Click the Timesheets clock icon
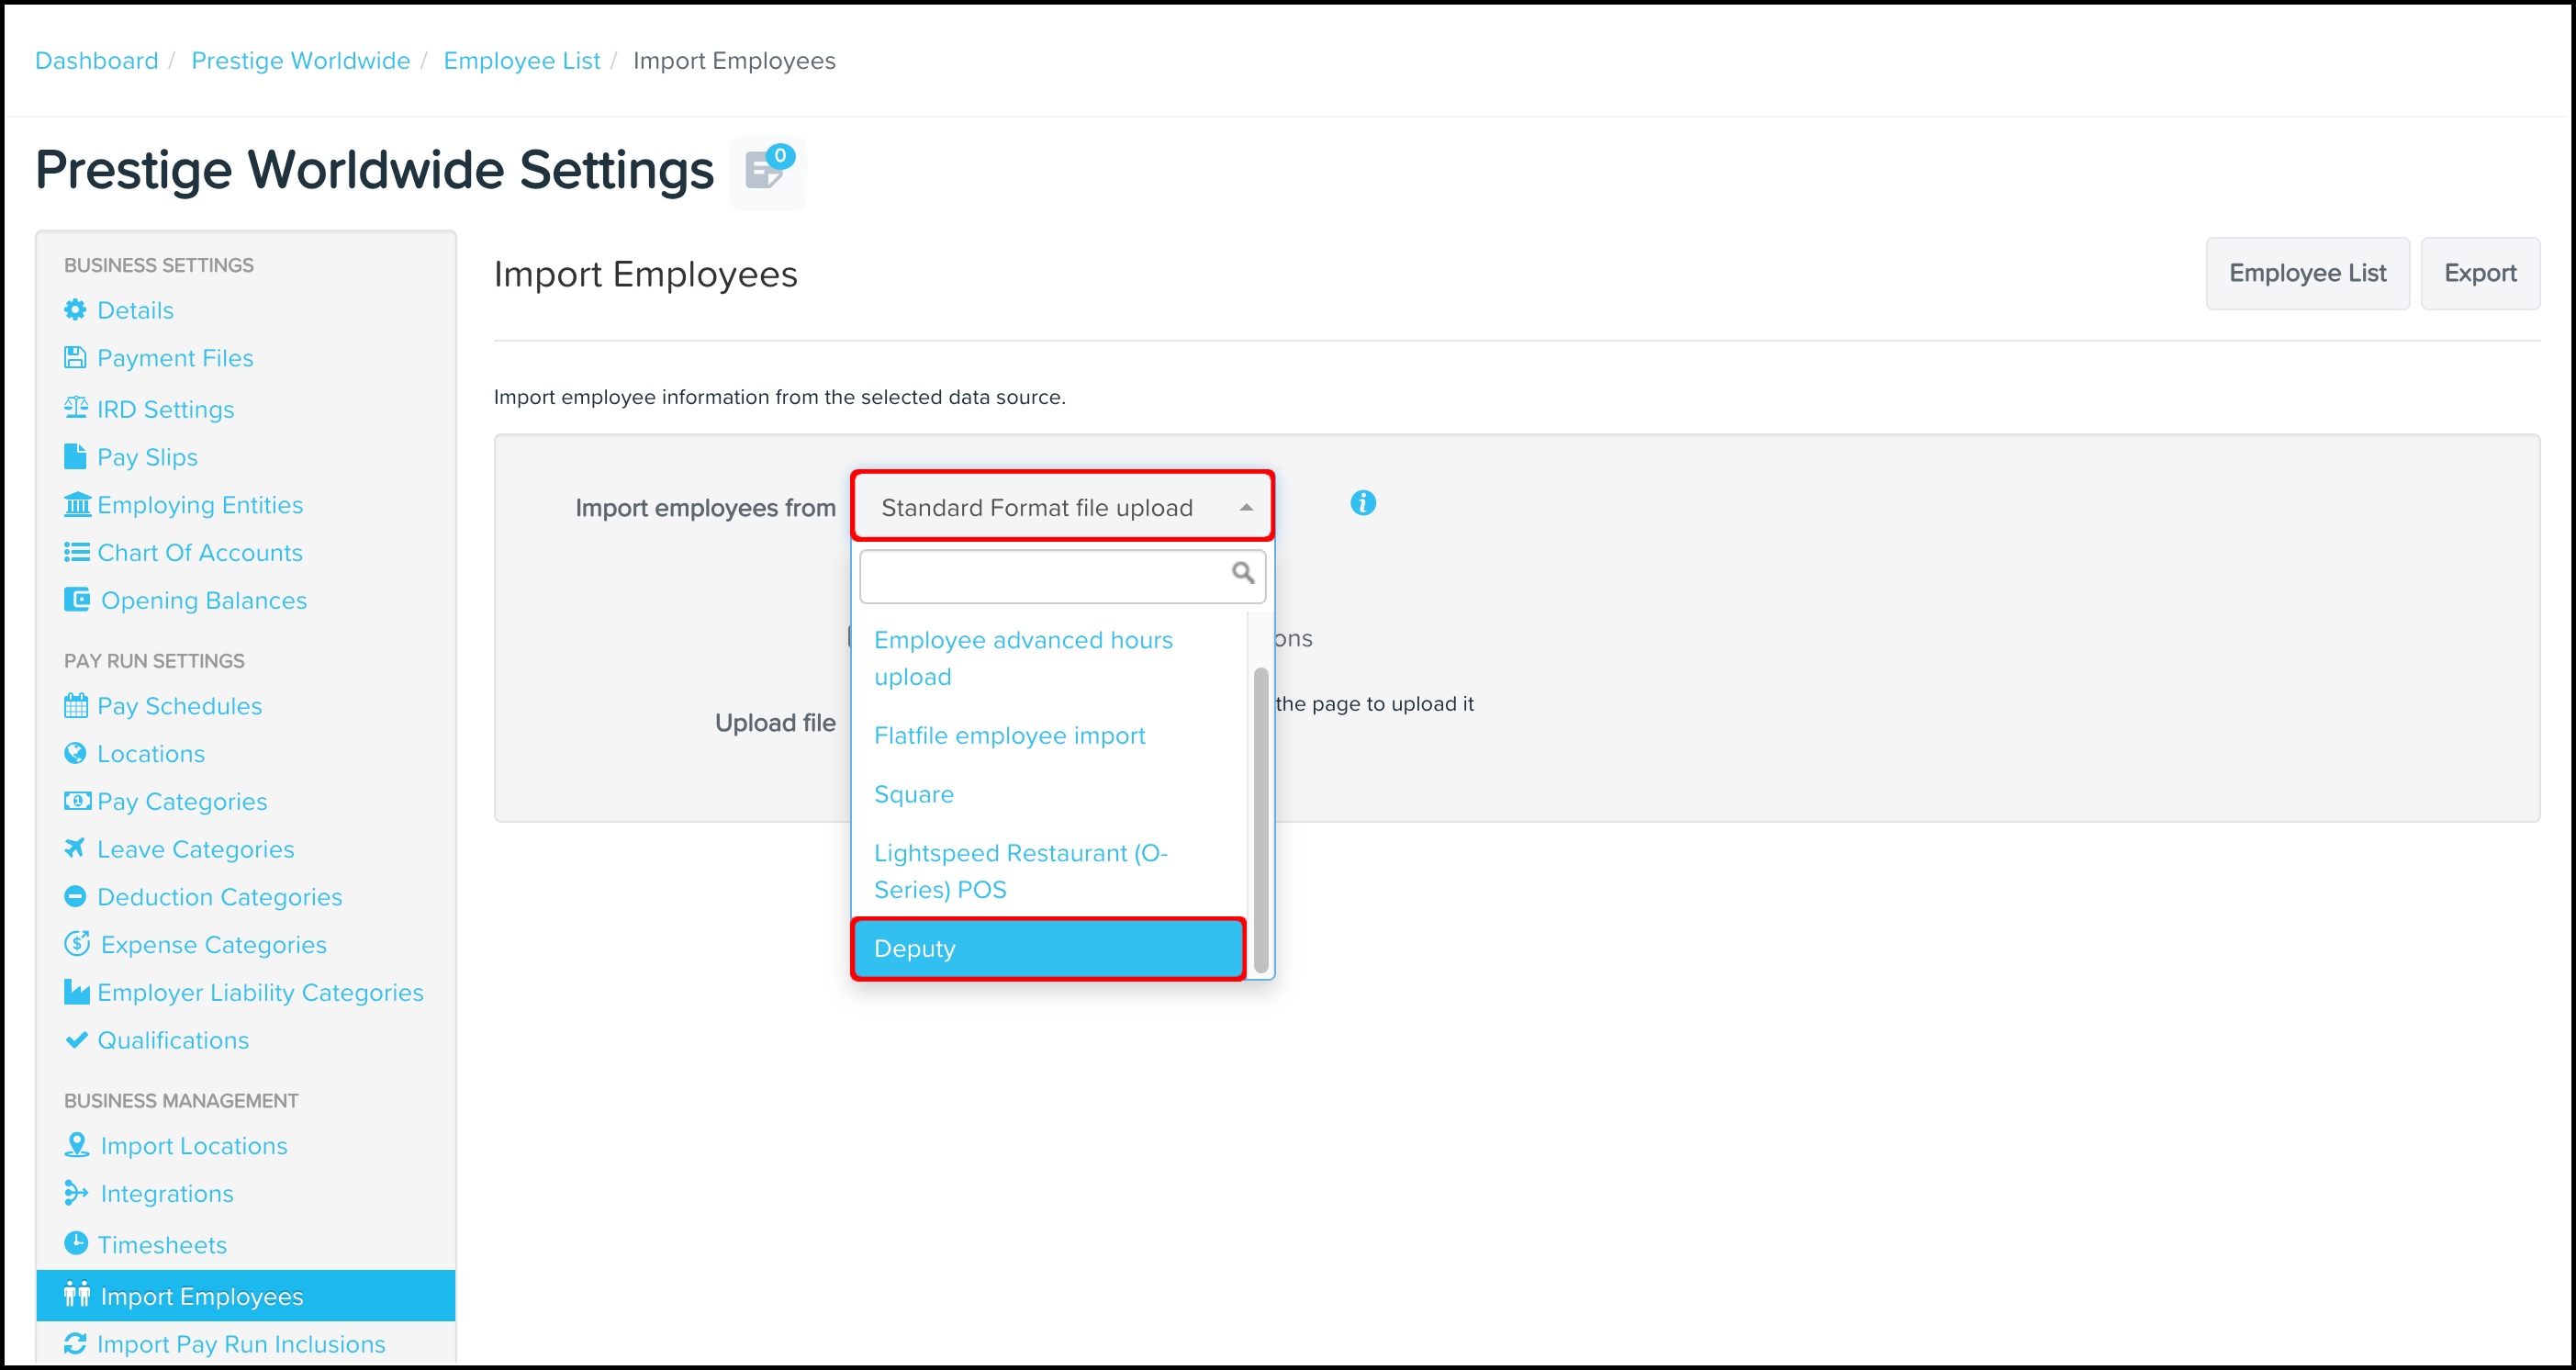This screenshot has height=1370, width=2576. [x=76, y=1243]
